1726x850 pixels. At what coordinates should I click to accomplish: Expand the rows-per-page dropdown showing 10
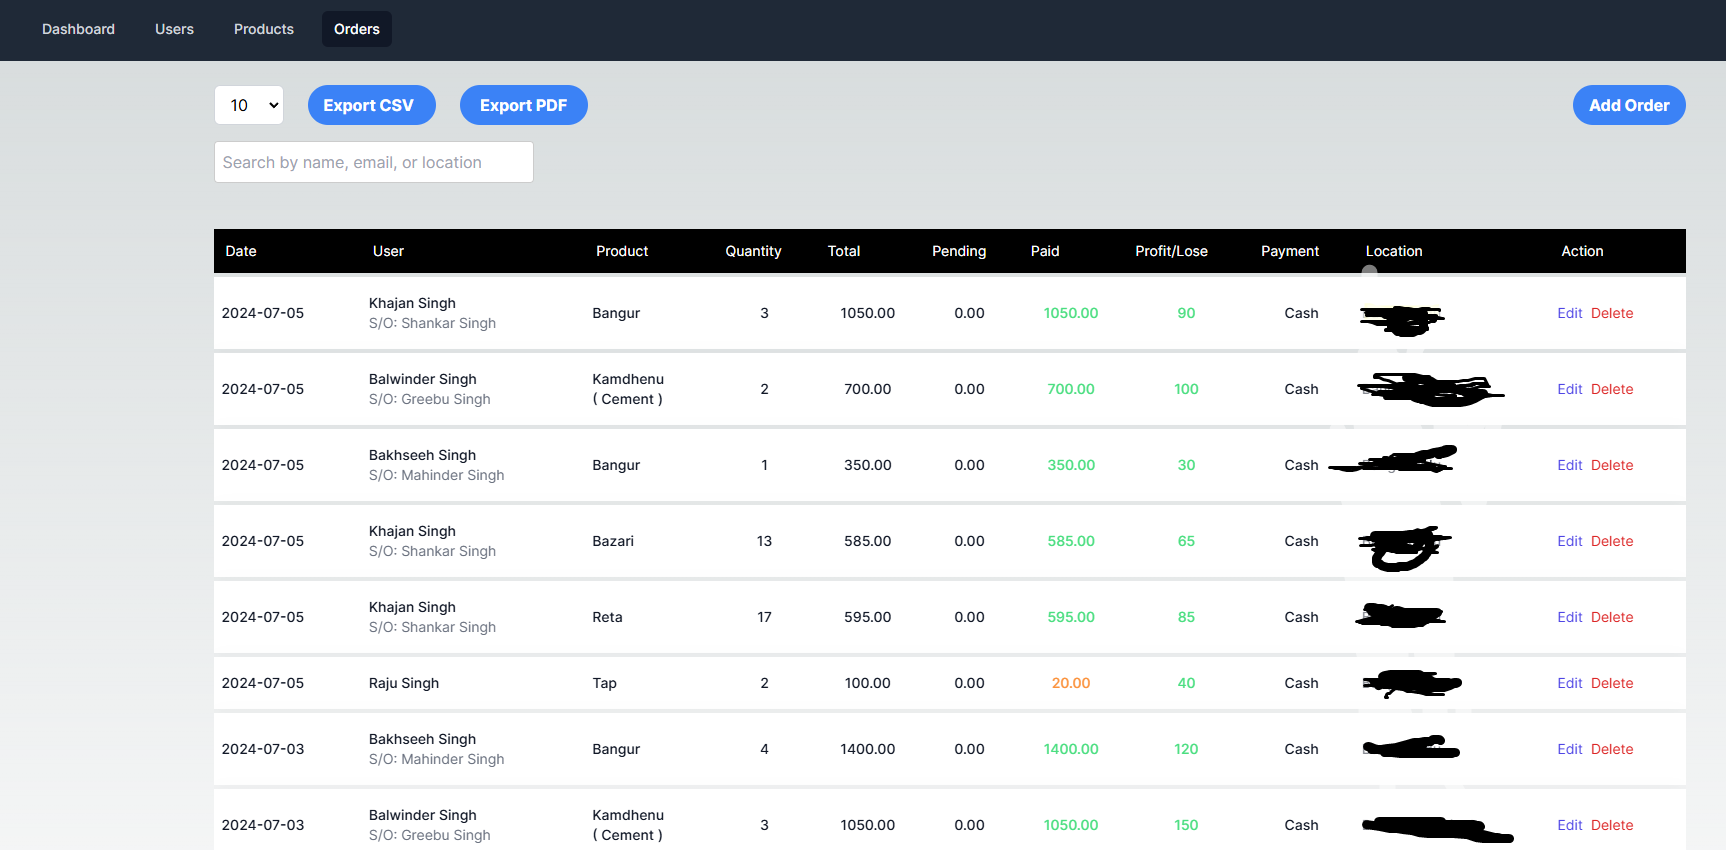coord(249,105)
